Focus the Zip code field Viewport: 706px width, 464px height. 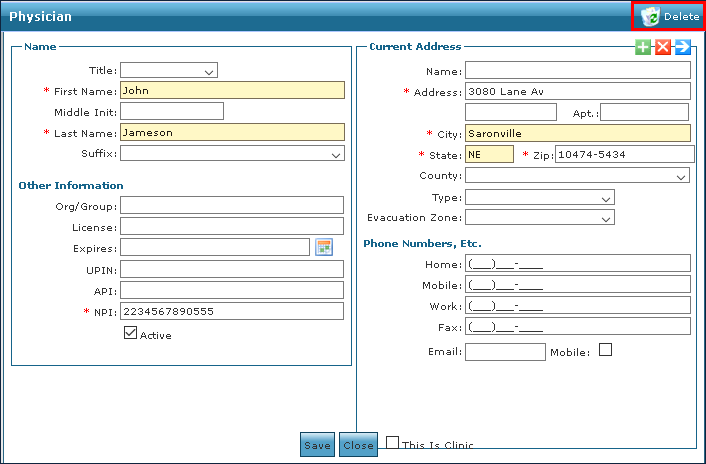[624, 154]
